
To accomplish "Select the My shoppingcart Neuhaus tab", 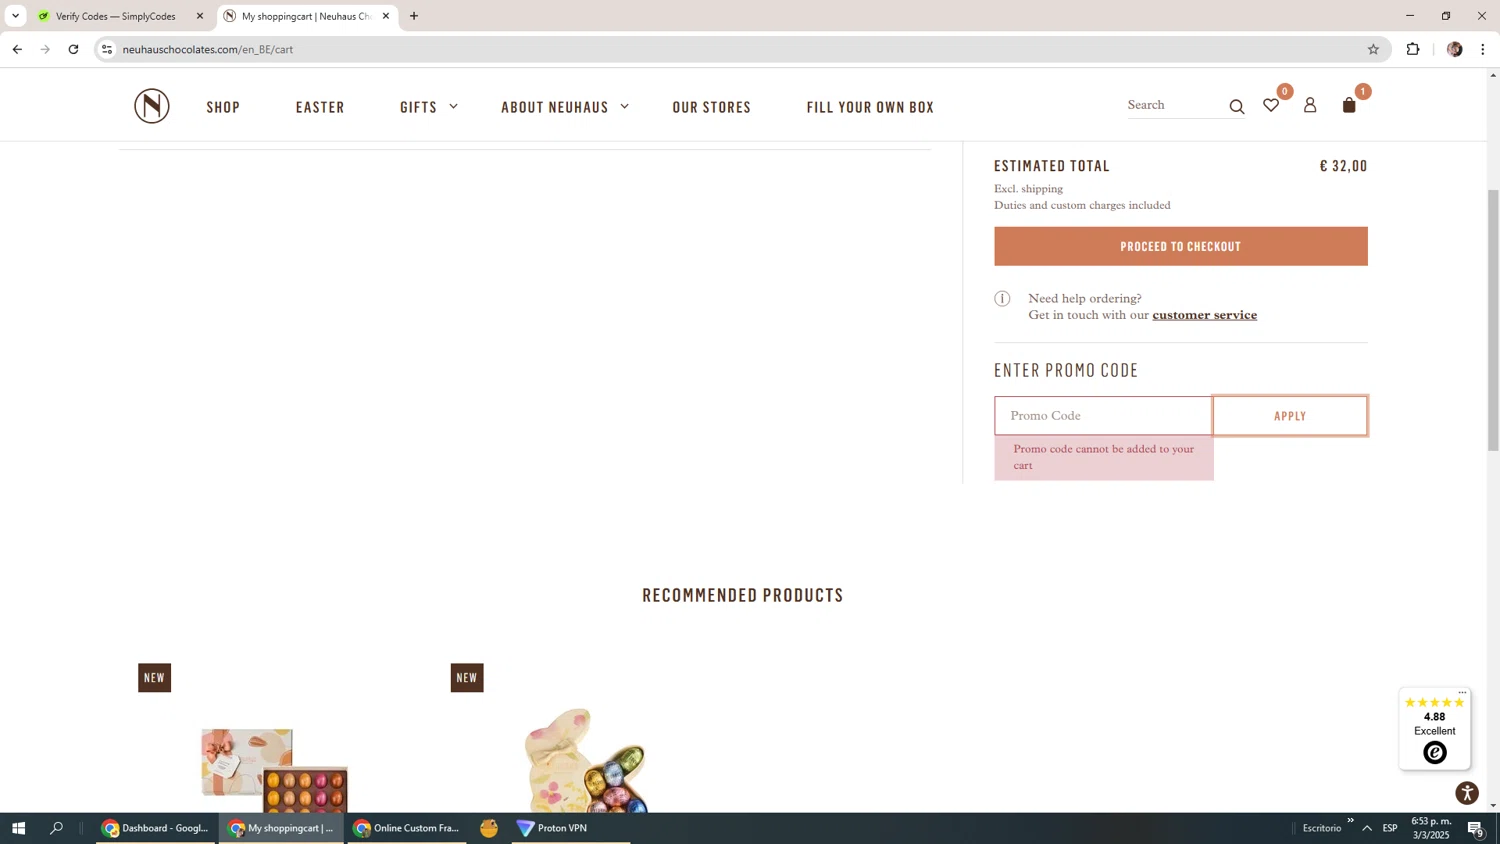I will [x=306, y=16].
